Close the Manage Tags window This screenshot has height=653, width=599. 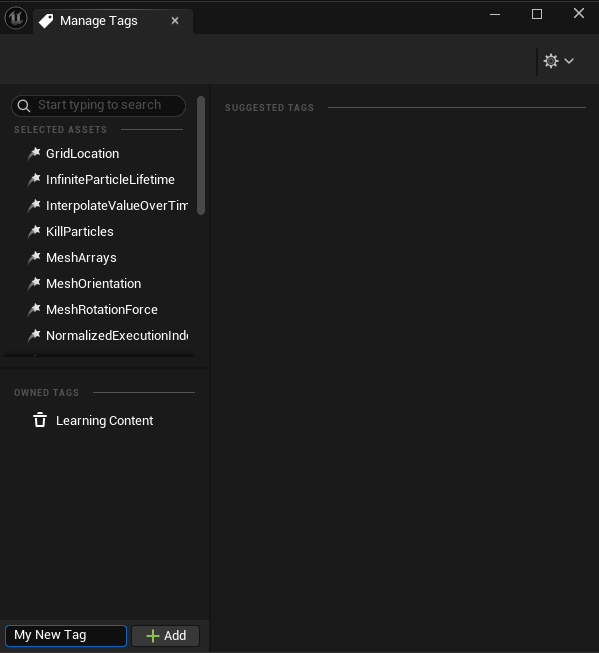579,13
